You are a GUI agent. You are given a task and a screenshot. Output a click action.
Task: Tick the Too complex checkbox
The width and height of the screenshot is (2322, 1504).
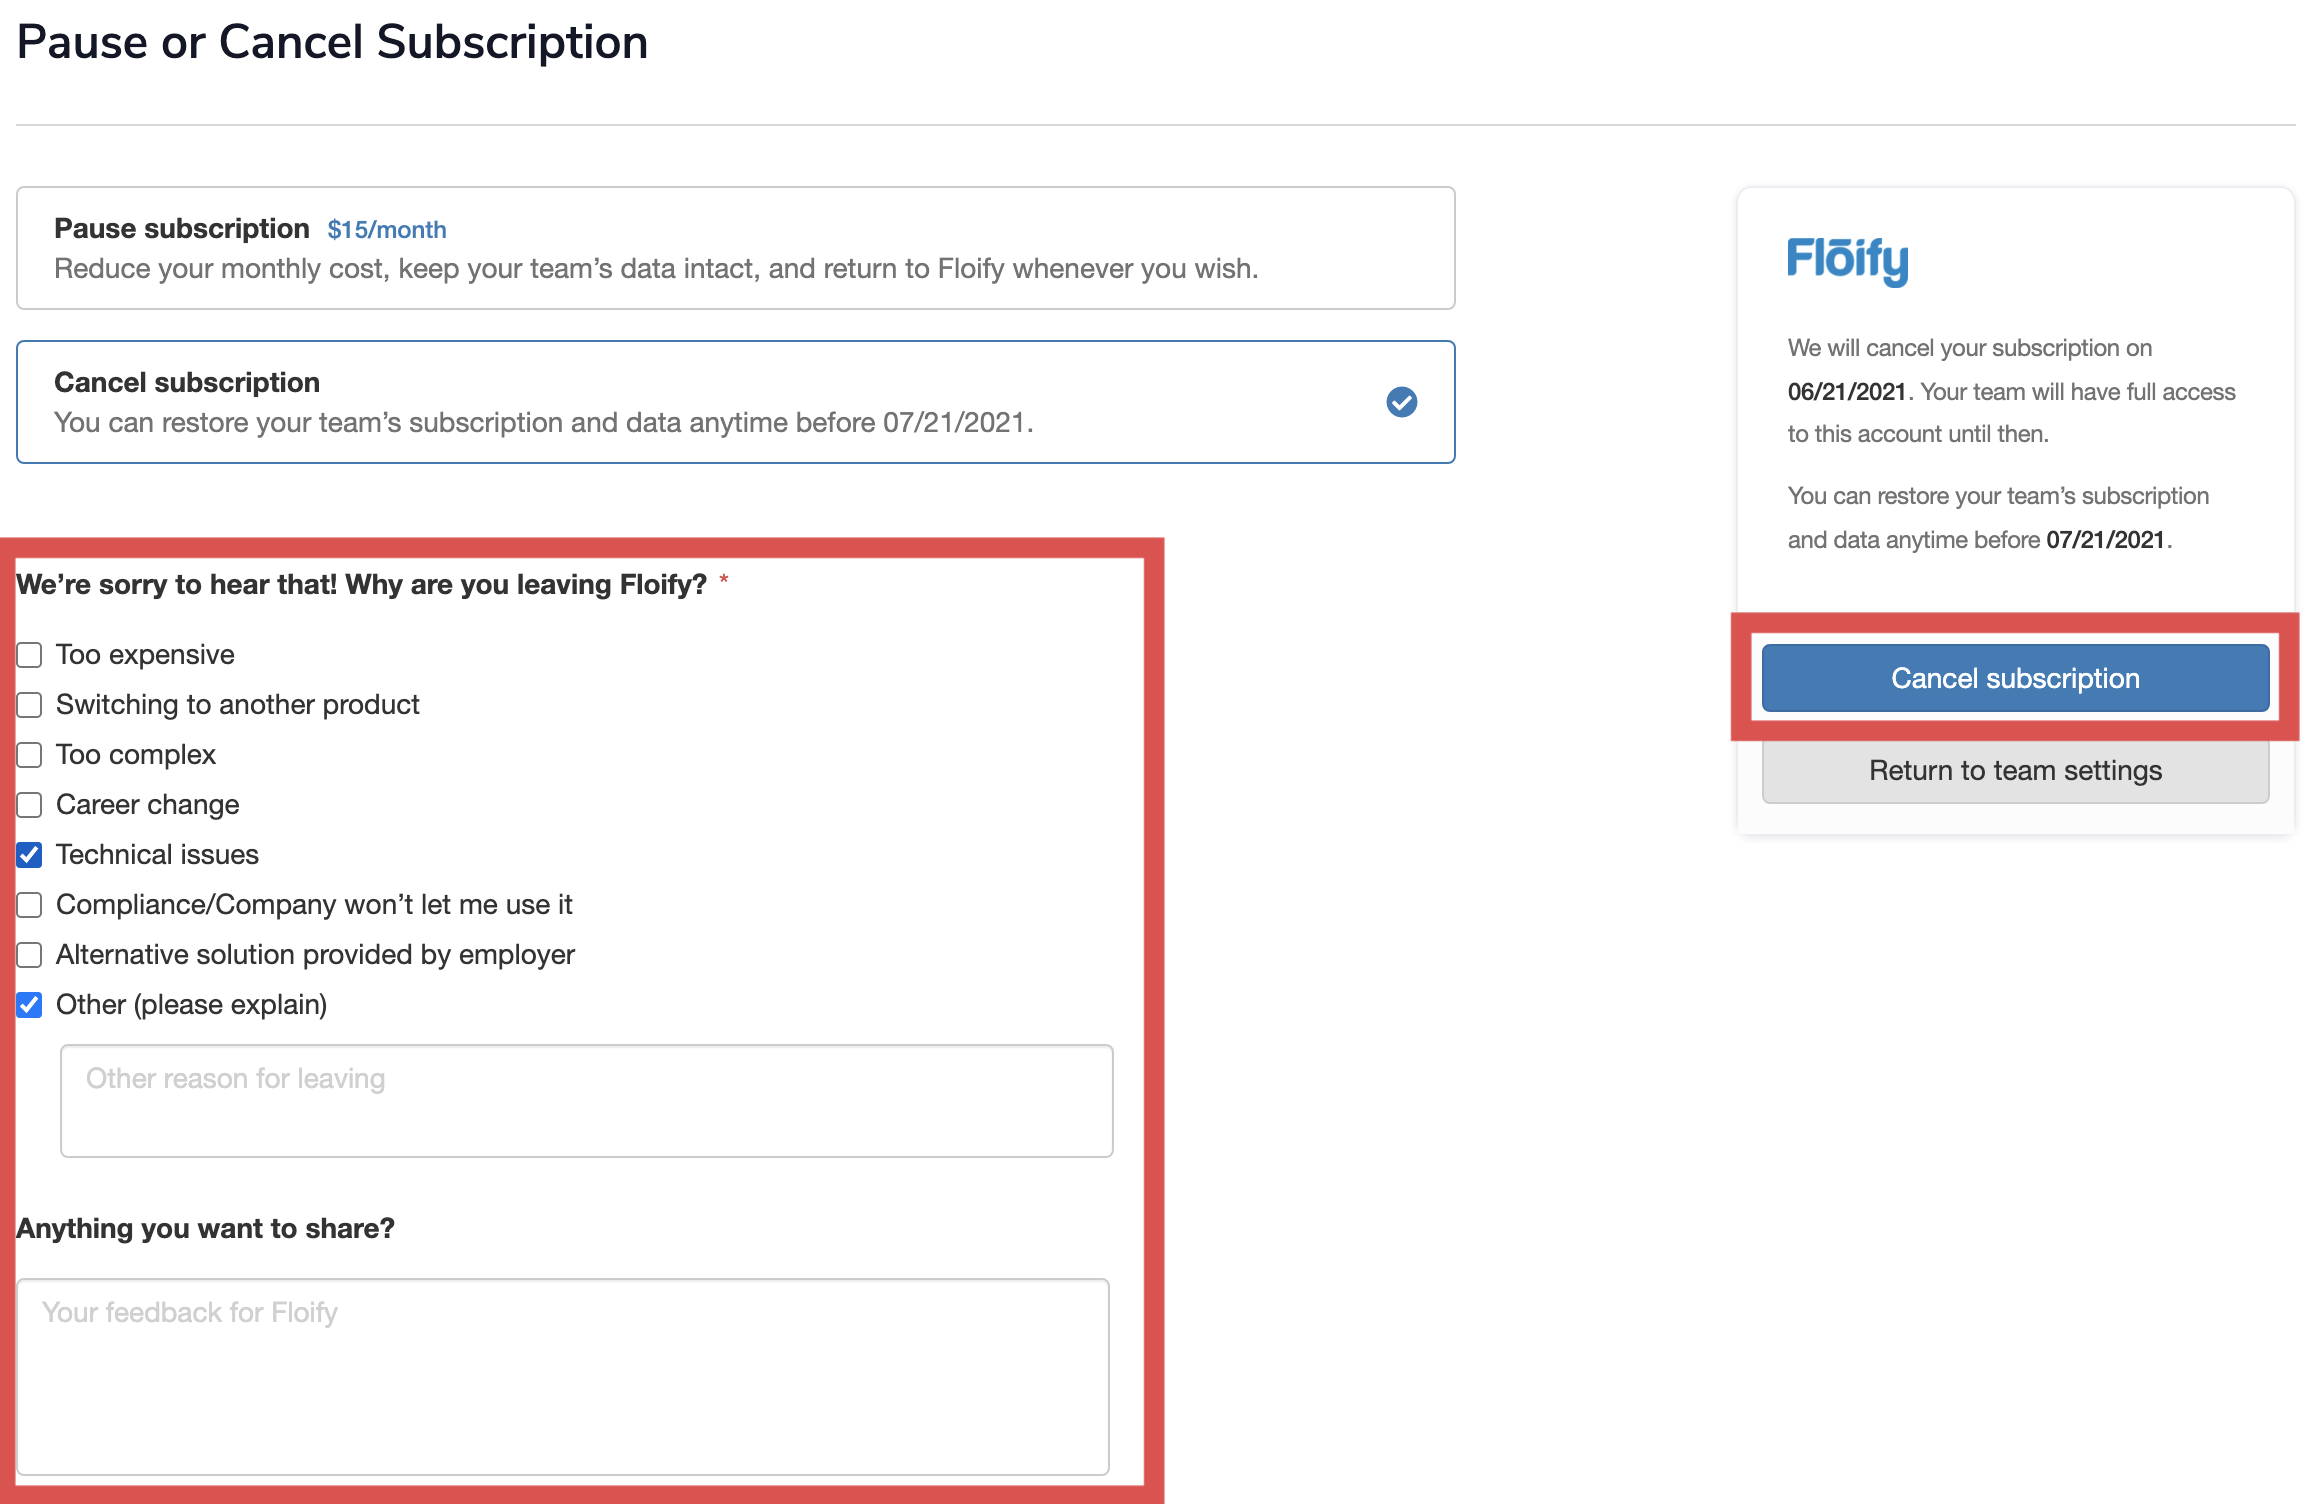point(30,755)
